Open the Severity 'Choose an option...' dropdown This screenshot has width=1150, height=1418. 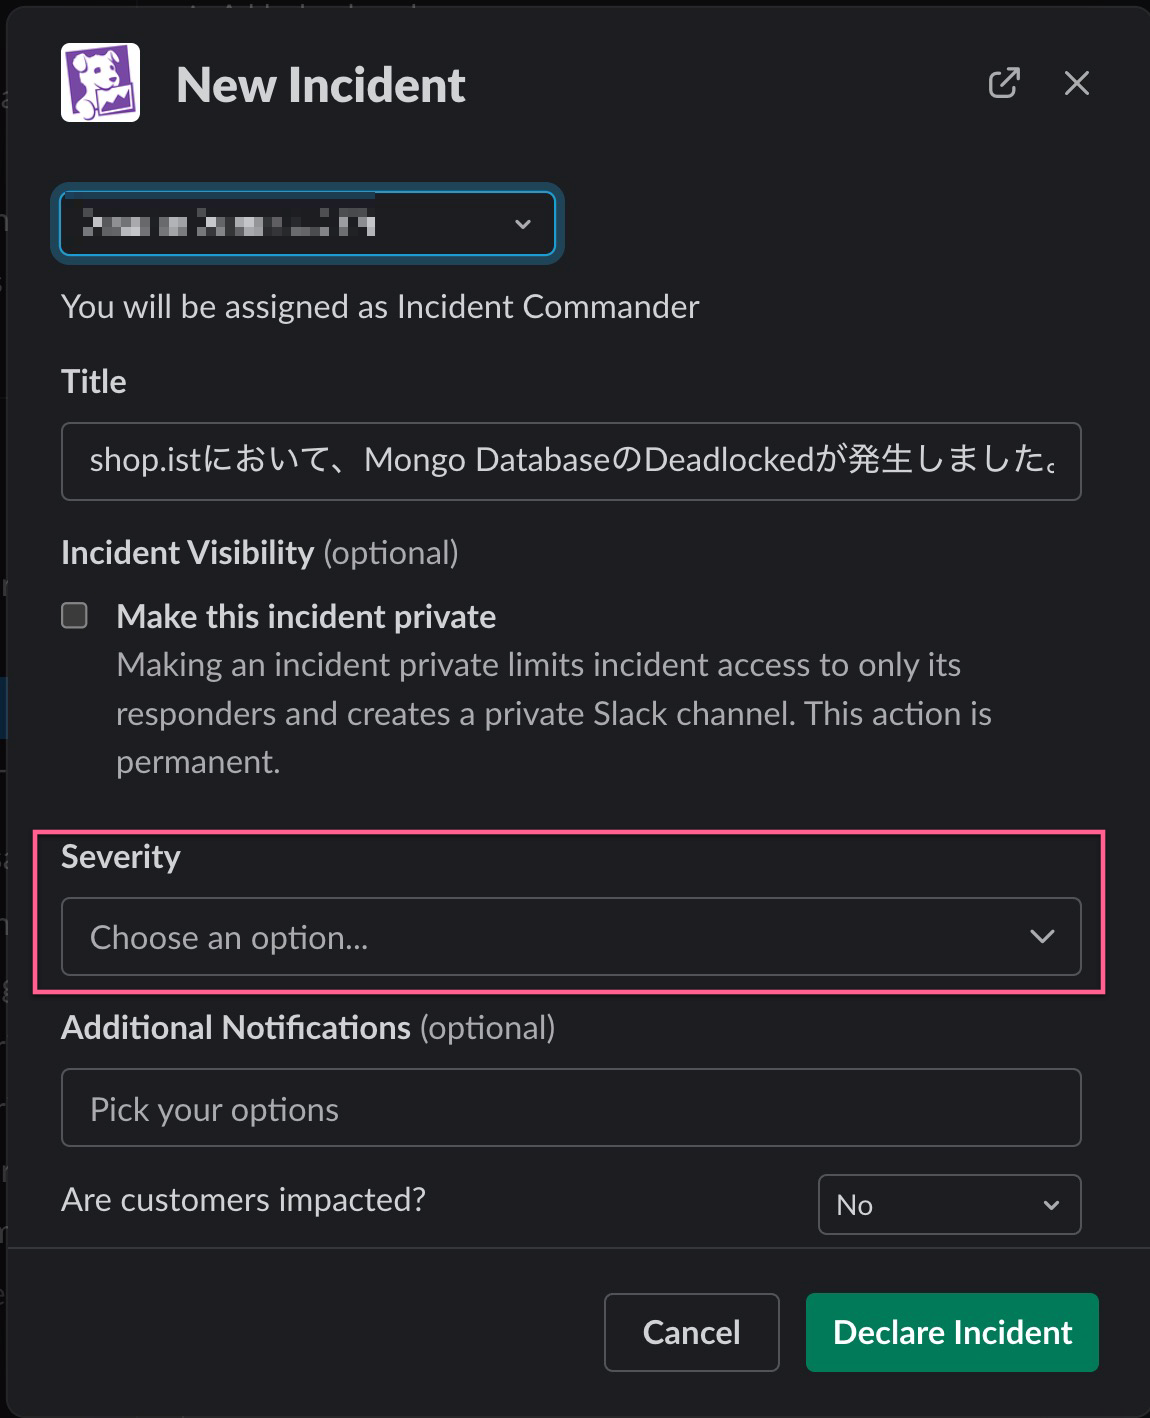pos(570,937)
